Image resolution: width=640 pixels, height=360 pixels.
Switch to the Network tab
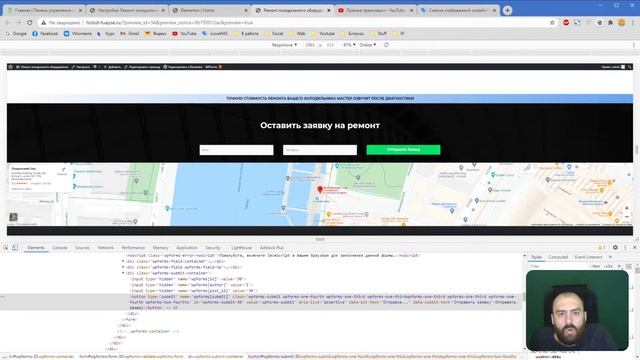[x=105, y=248]
